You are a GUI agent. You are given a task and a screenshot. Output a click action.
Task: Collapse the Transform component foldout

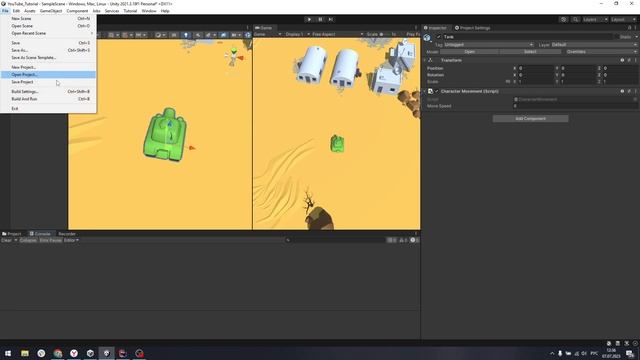[x=424, y=60]
